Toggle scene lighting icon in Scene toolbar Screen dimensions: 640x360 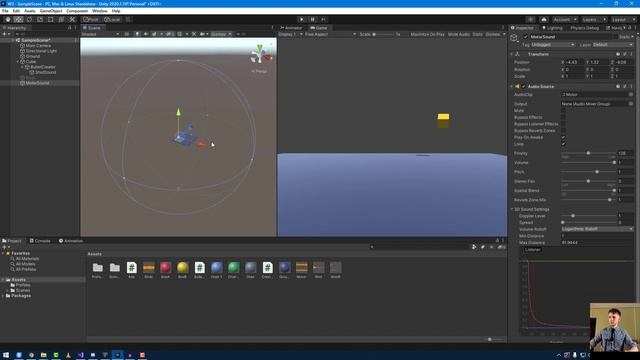137,34
